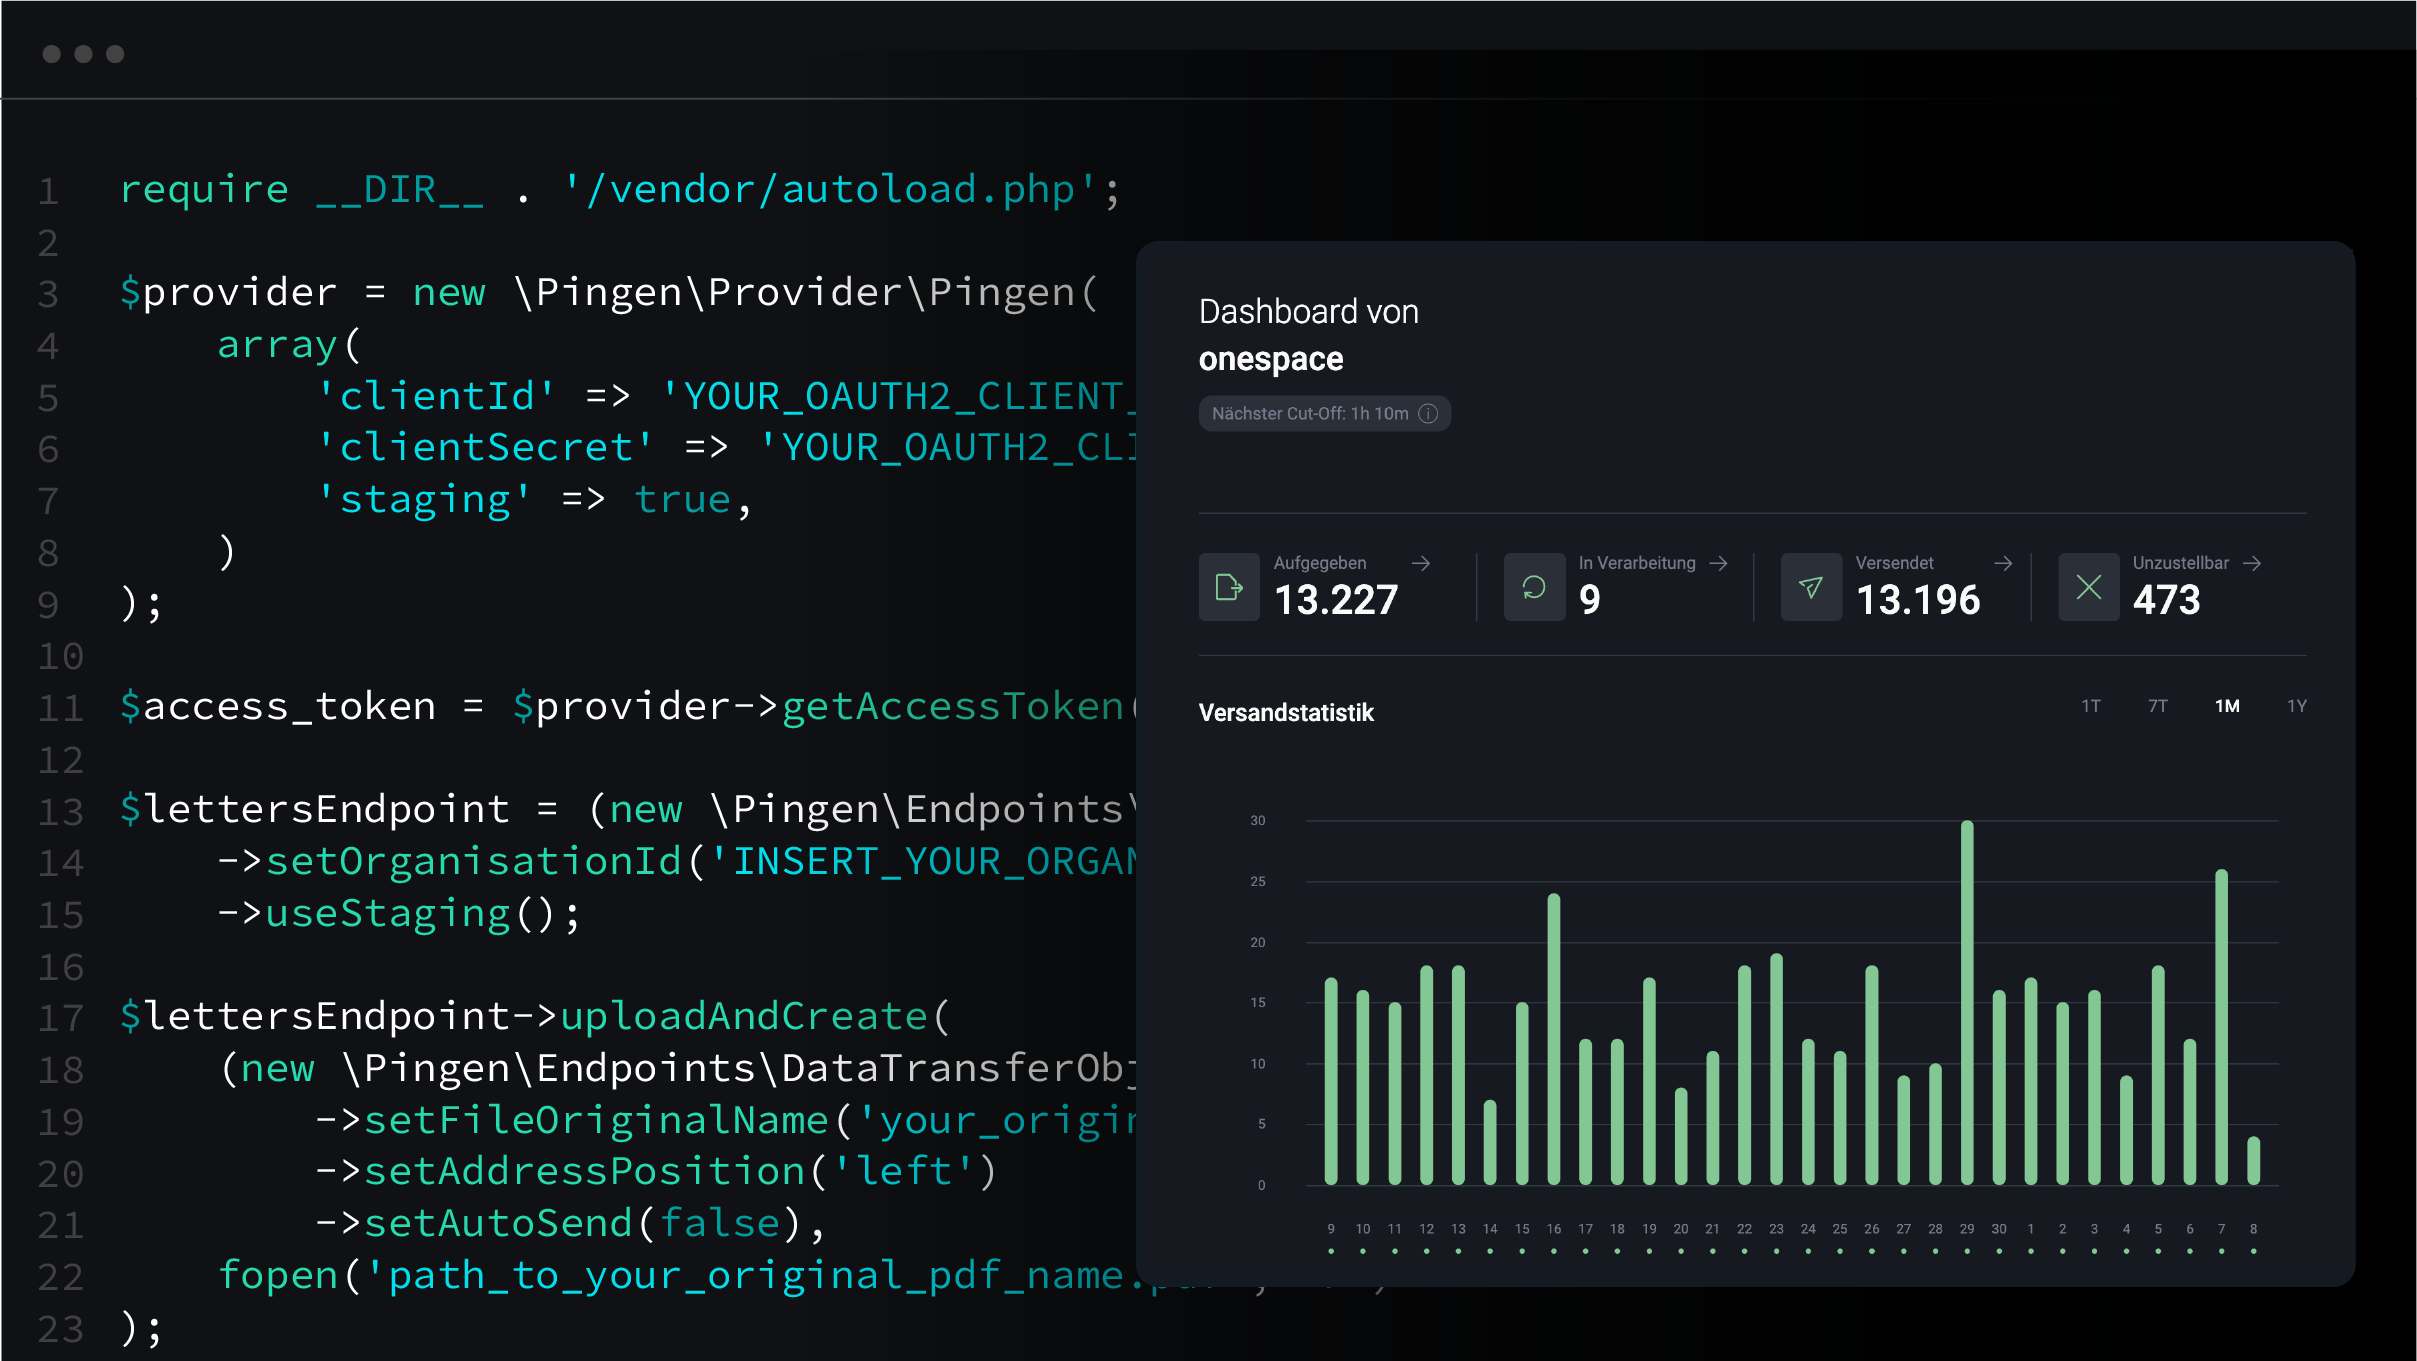This screenshot has height=1361, width=2417.
Task: Switch to the 1M statistics tab
Action: (2227, 706)
